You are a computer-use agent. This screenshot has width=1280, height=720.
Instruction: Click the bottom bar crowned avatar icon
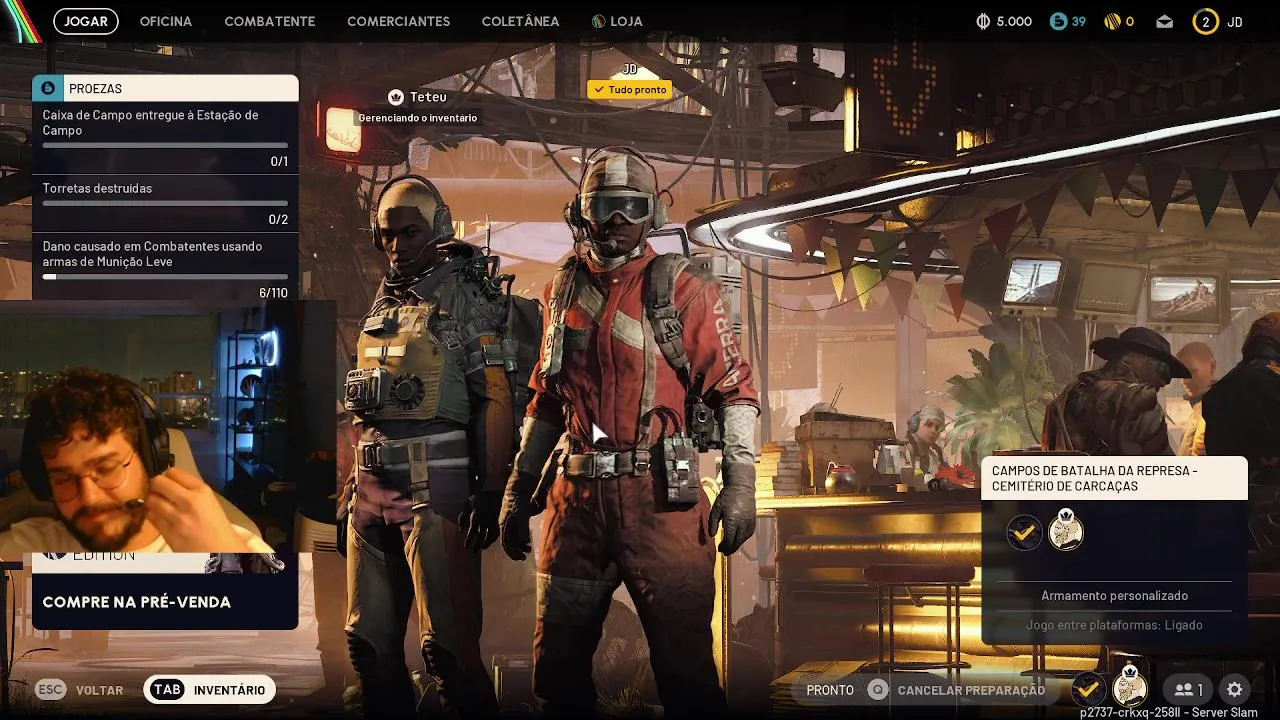(x=1129, y=687)
